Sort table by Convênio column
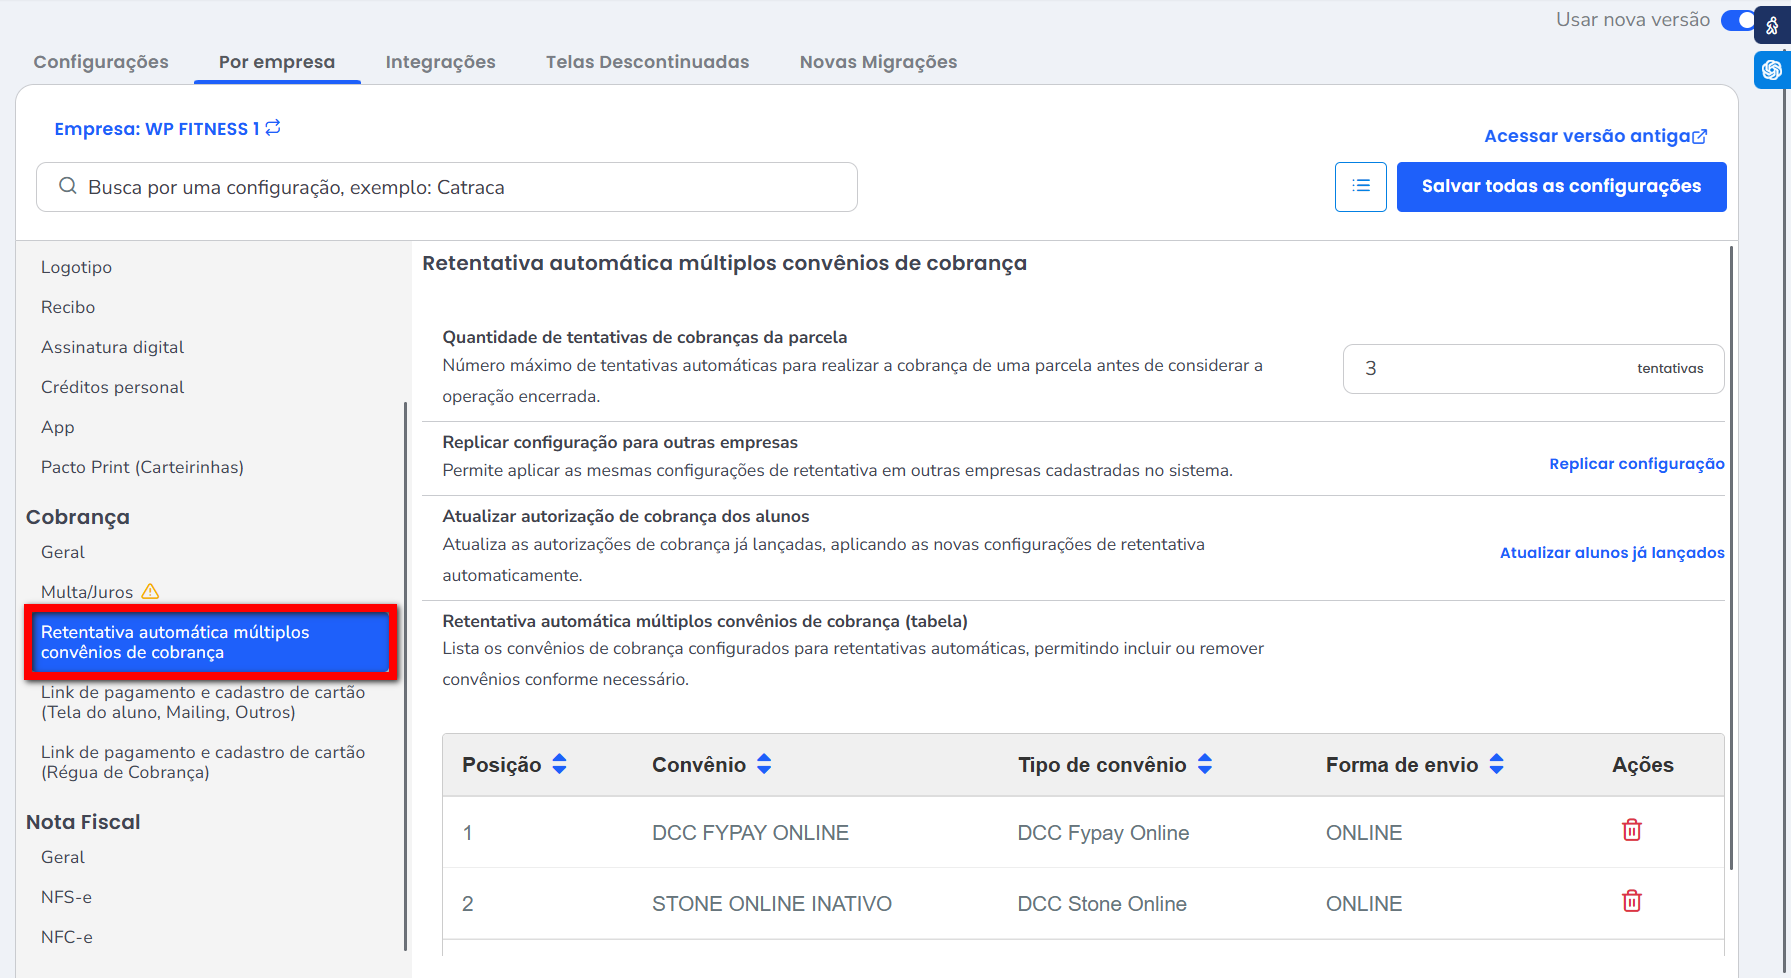This screenshot has height=978, width=1791. (x=764, y=765)
